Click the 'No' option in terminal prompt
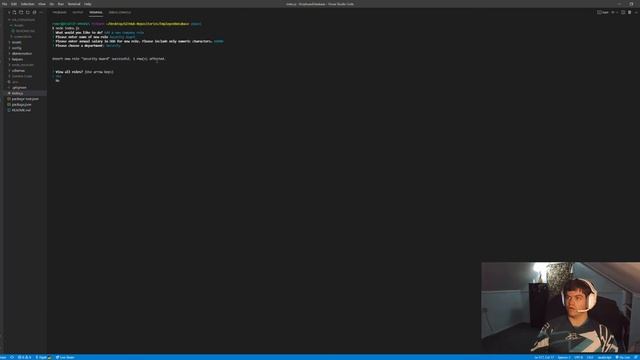Screen dimensions: 640x360 58,81
